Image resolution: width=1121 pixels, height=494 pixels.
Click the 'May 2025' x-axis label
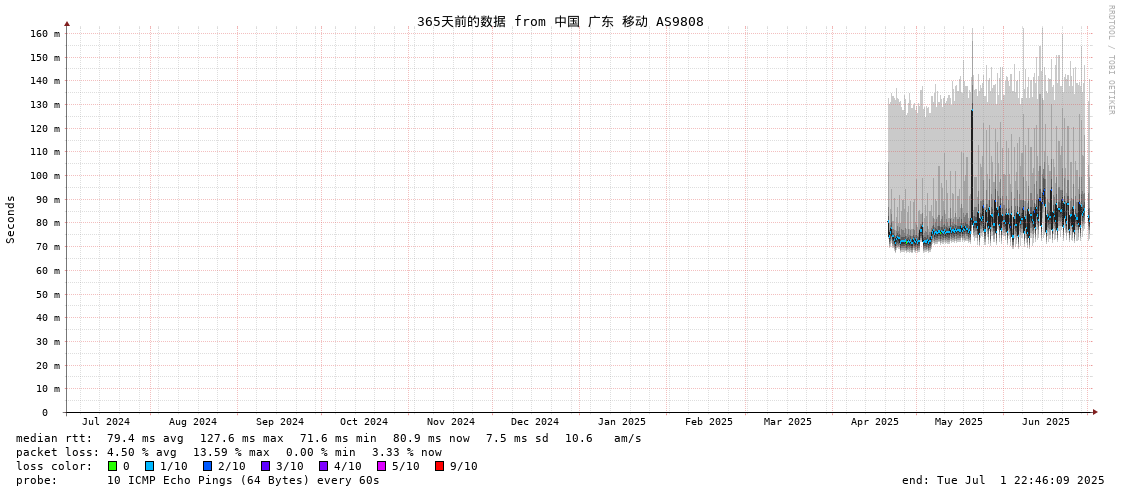point(959,422)
